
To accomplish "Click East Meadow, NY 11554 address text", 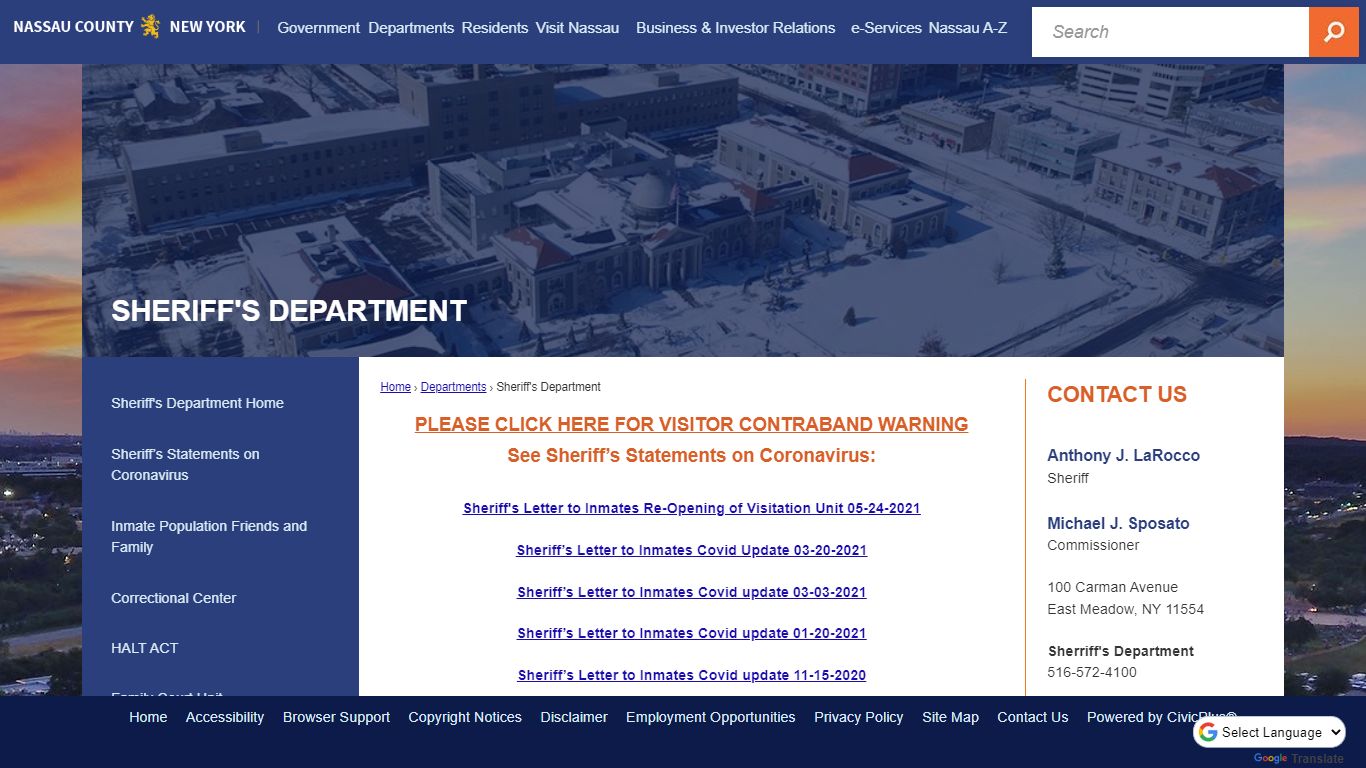I will tap(1125, 609).
